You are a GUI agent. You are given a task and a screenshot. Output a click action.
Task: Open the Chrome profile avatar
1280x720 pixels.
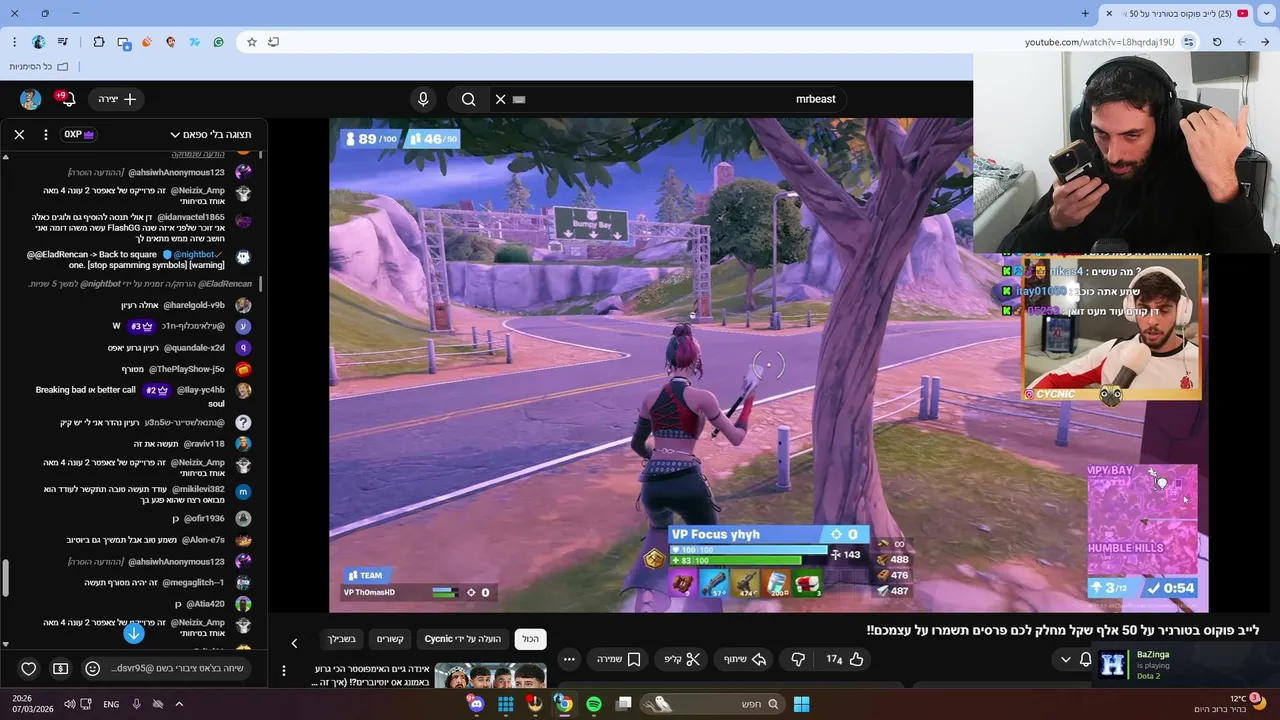coord(38,42)
